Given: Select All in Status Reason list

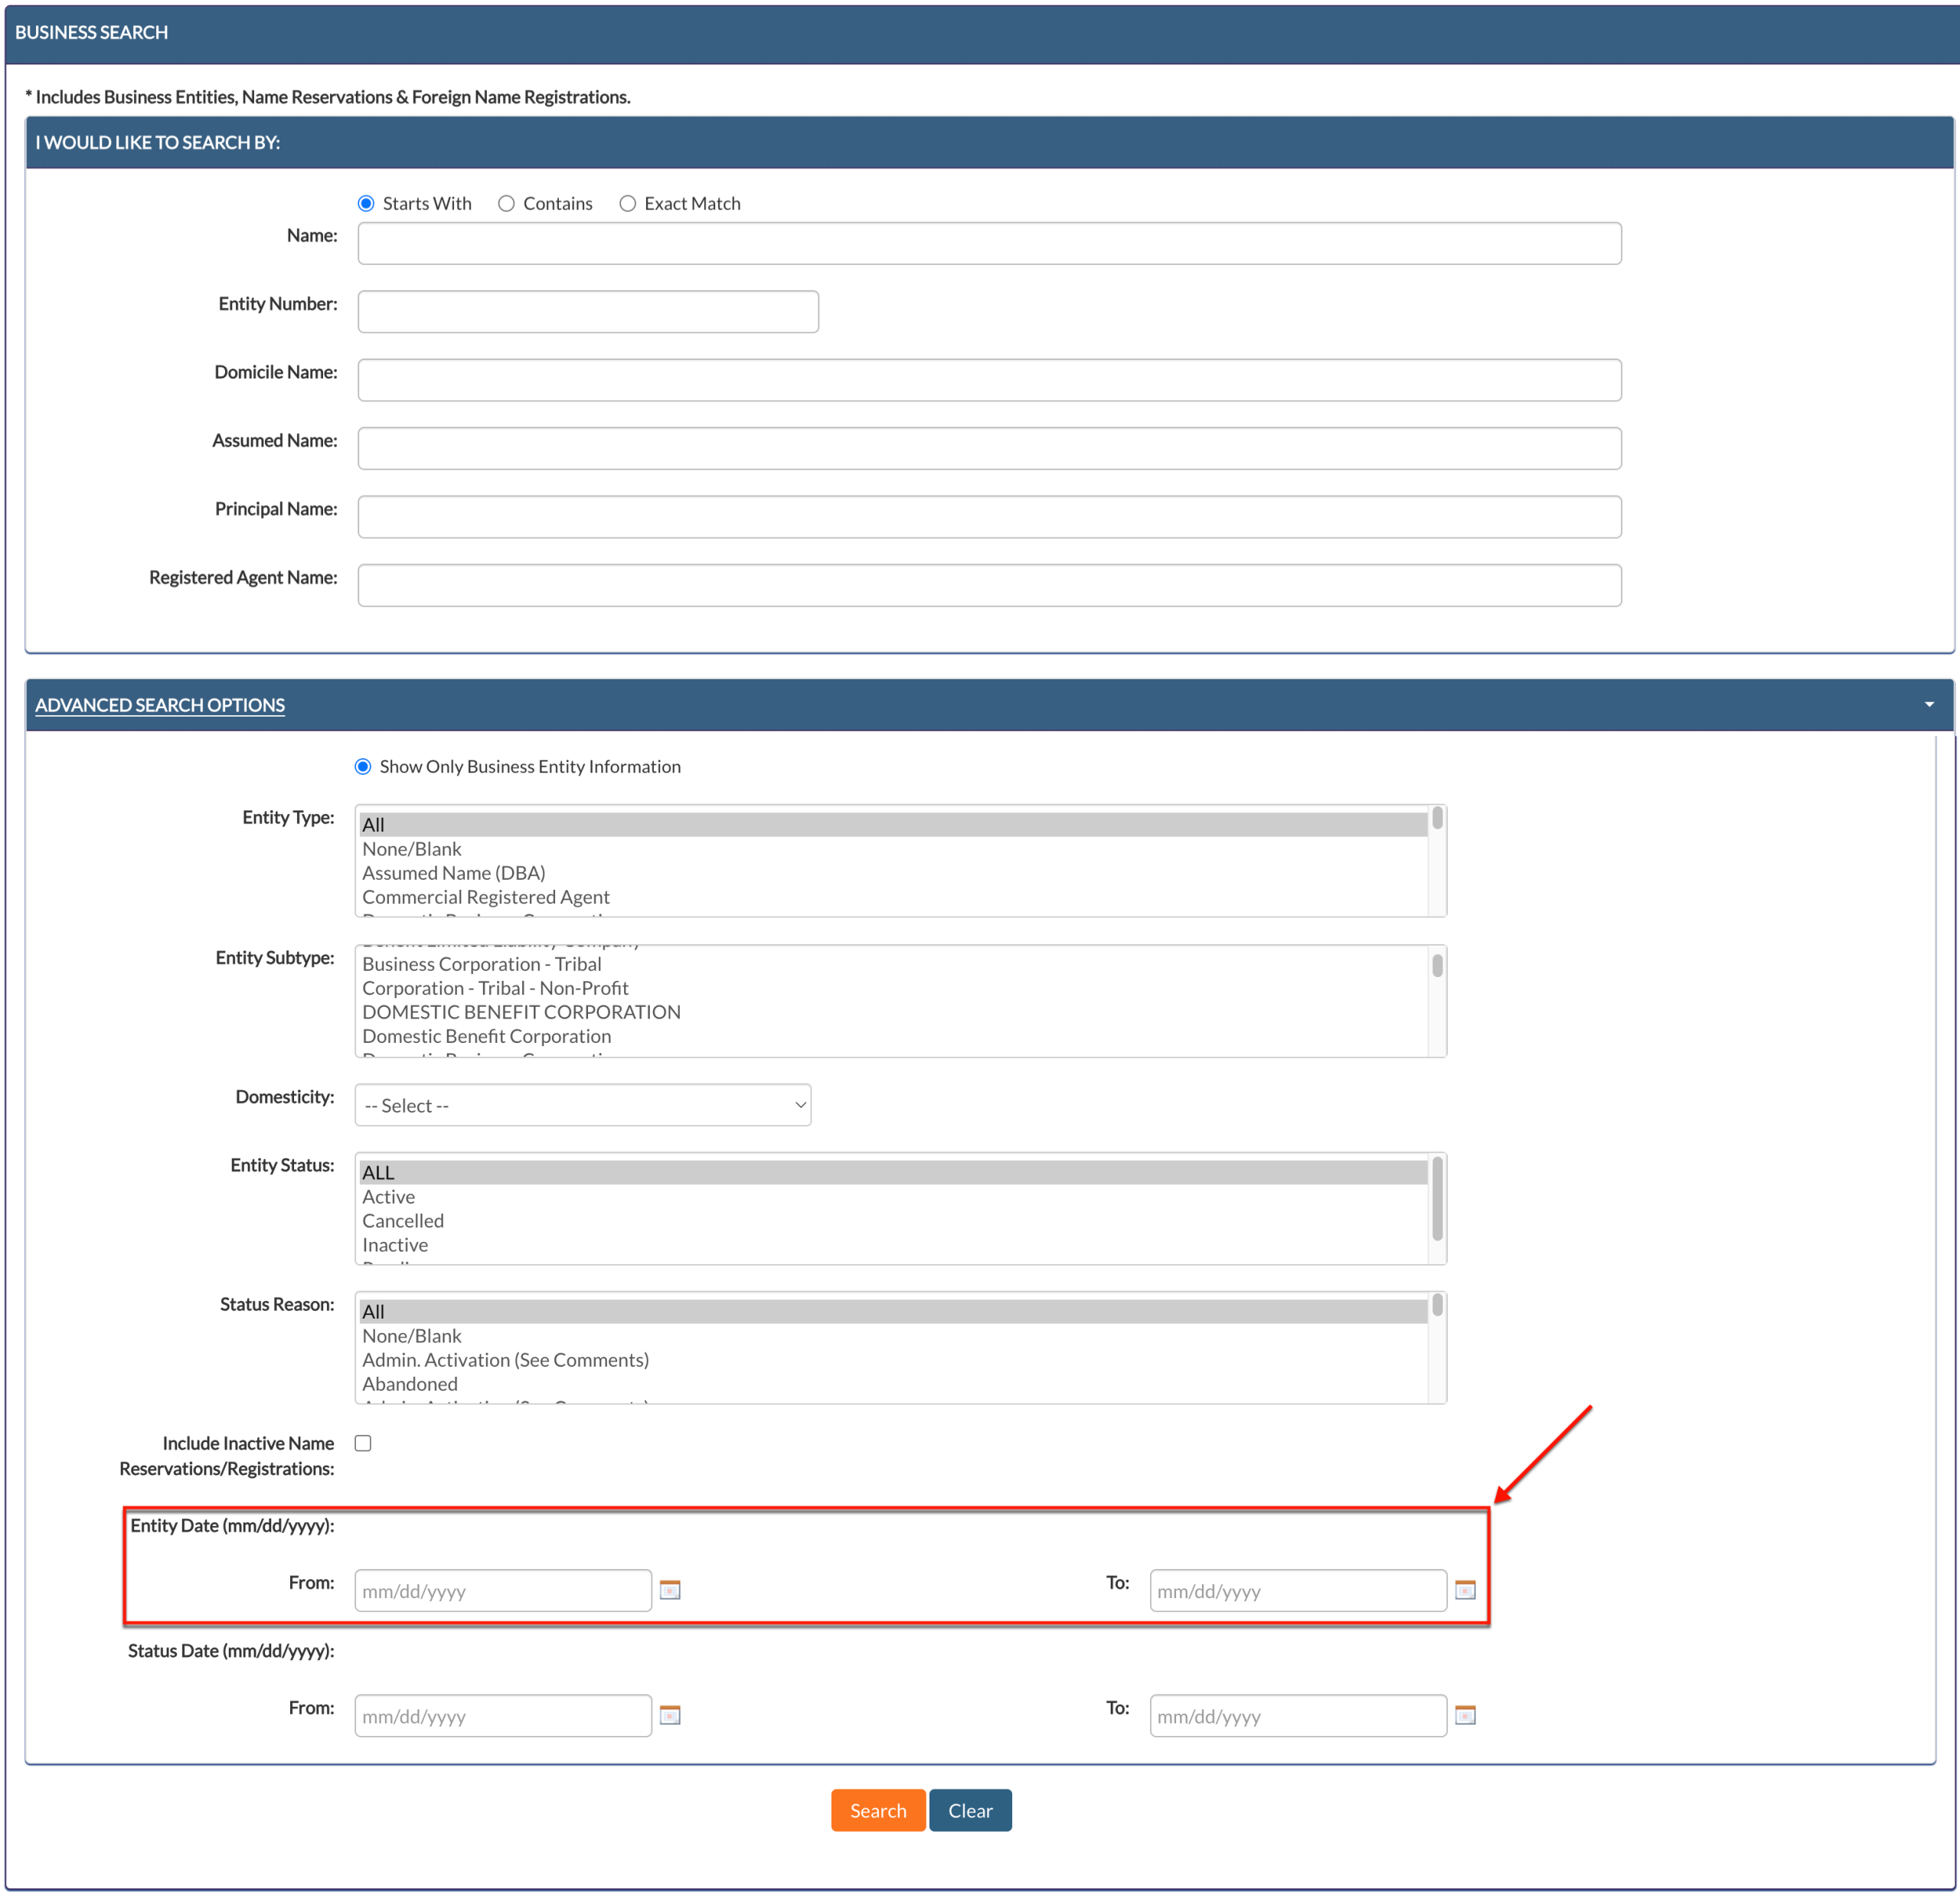Looking at the screenshot, I should tap(893, 1312).
